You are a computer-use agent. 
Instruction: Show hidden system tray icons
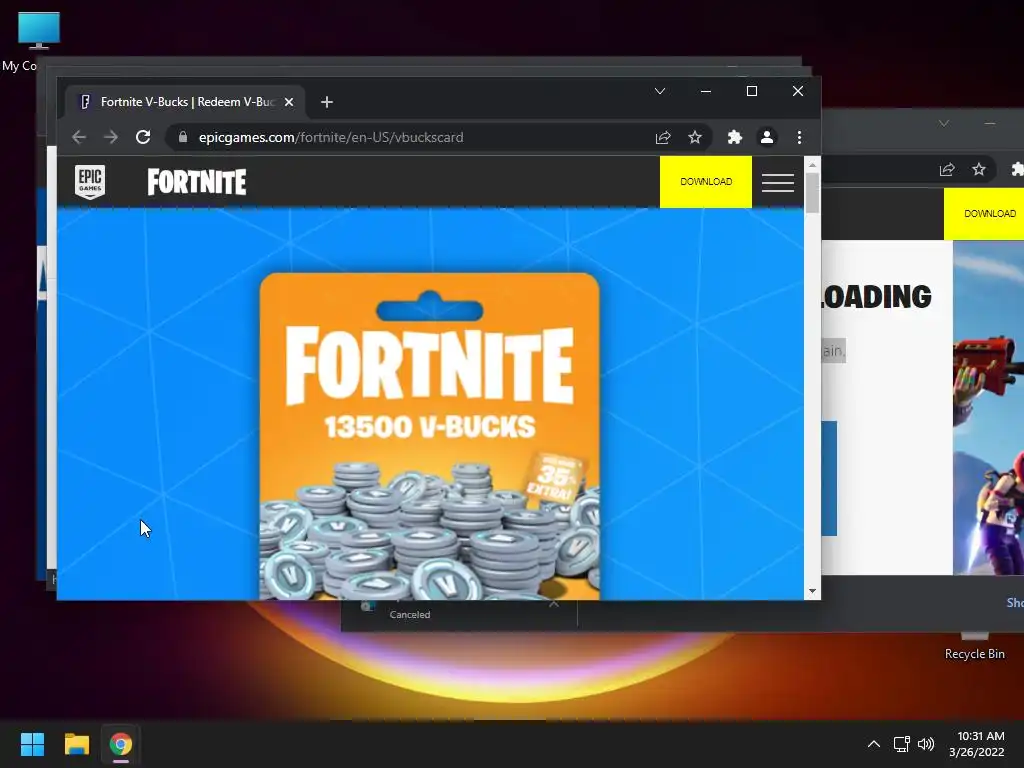(x=874, y=744)
